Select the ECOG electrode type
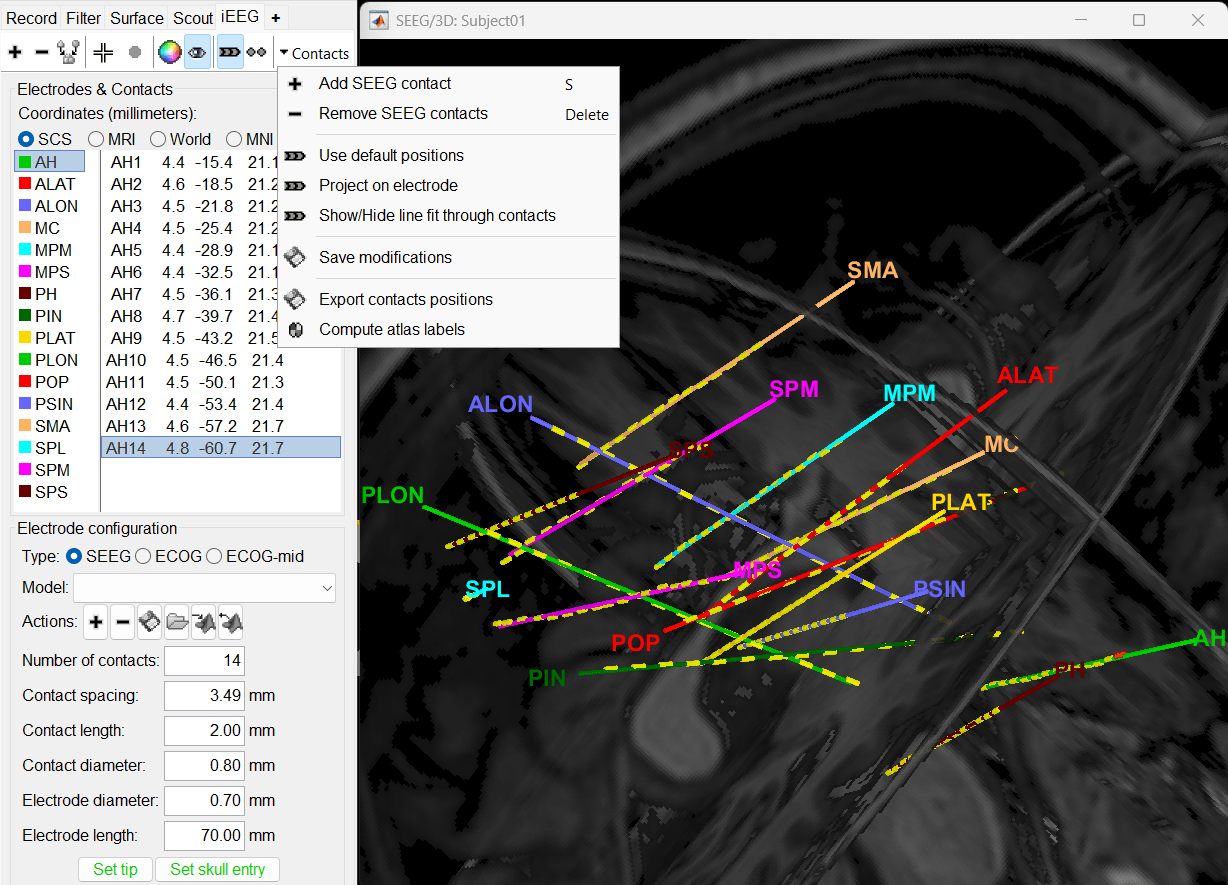1228x885 pixels. click(144, 556)
